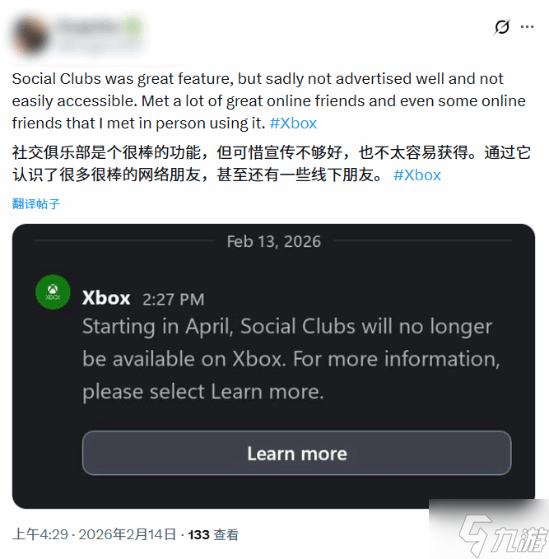Click the 九游 watermark logo
The image size is (549, 559).
coord(503,535)
